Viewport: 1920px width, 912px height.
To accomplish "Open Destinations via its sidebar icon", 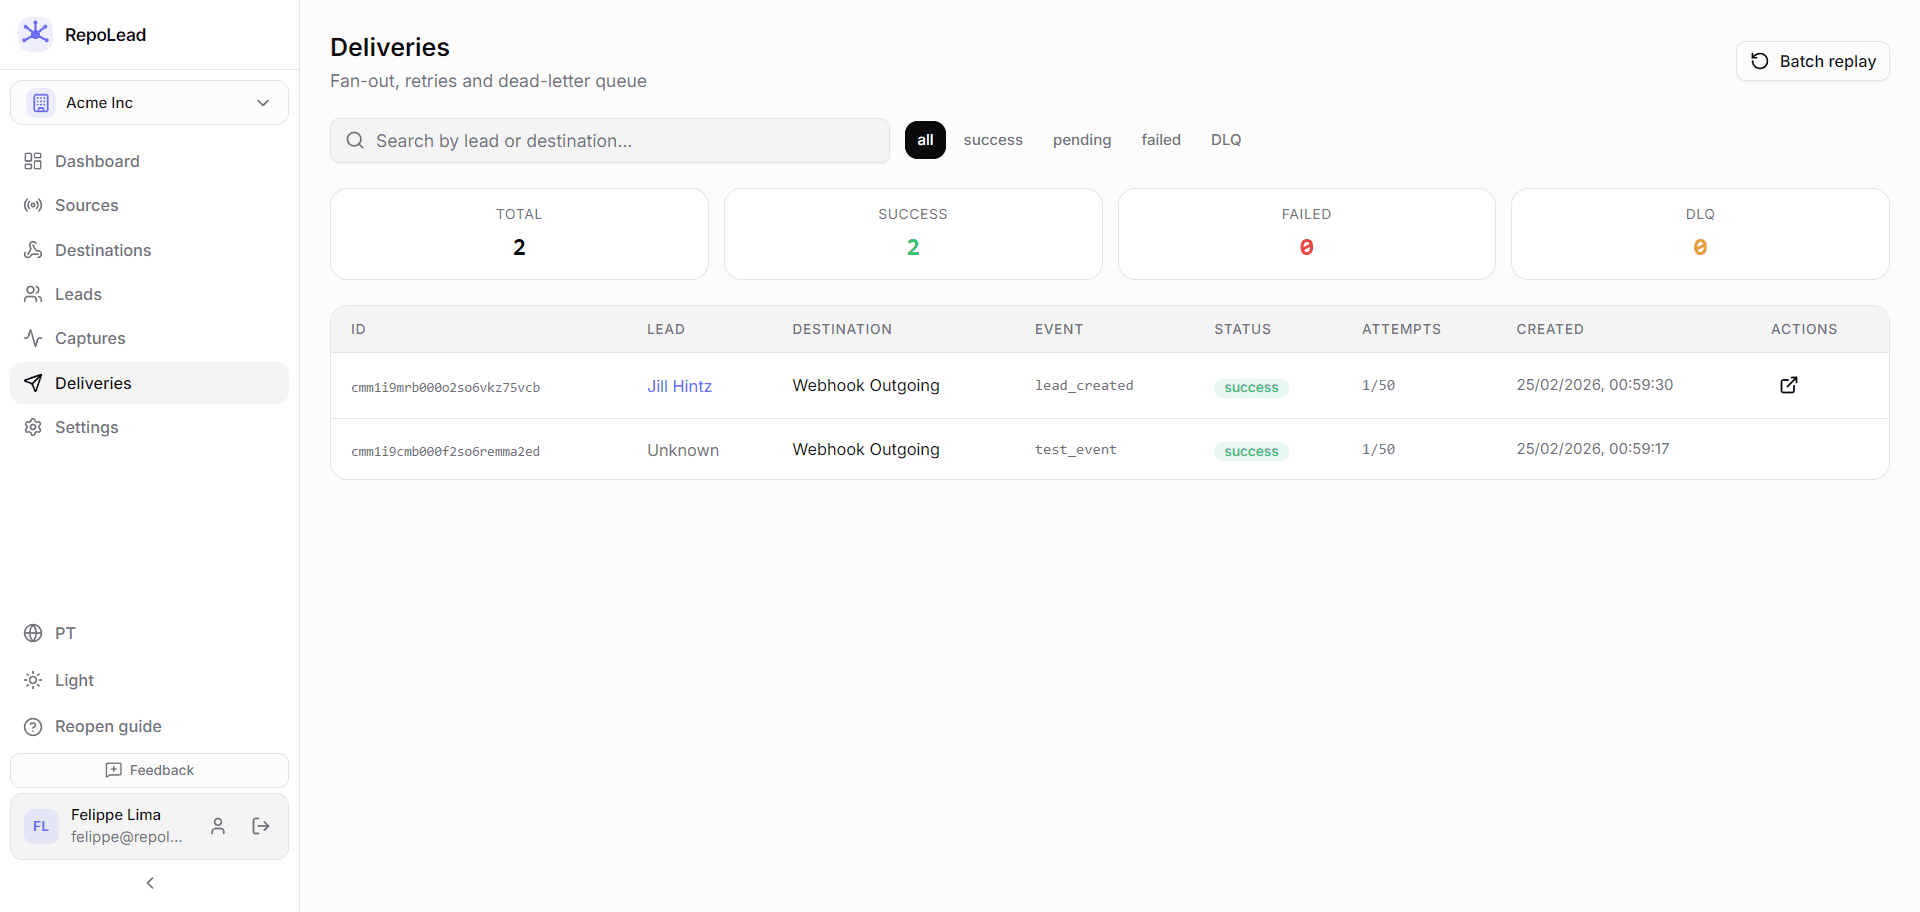I will 33,250.
